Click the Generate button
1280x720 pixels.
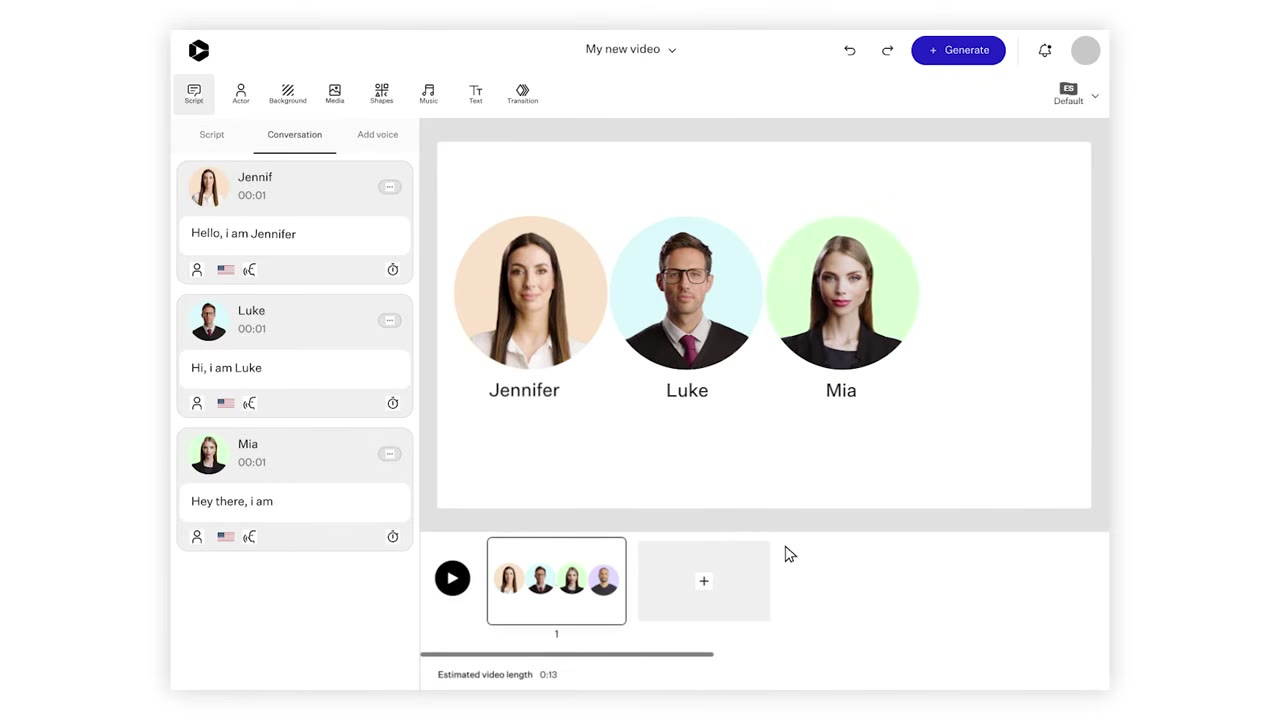pos(958,50)
